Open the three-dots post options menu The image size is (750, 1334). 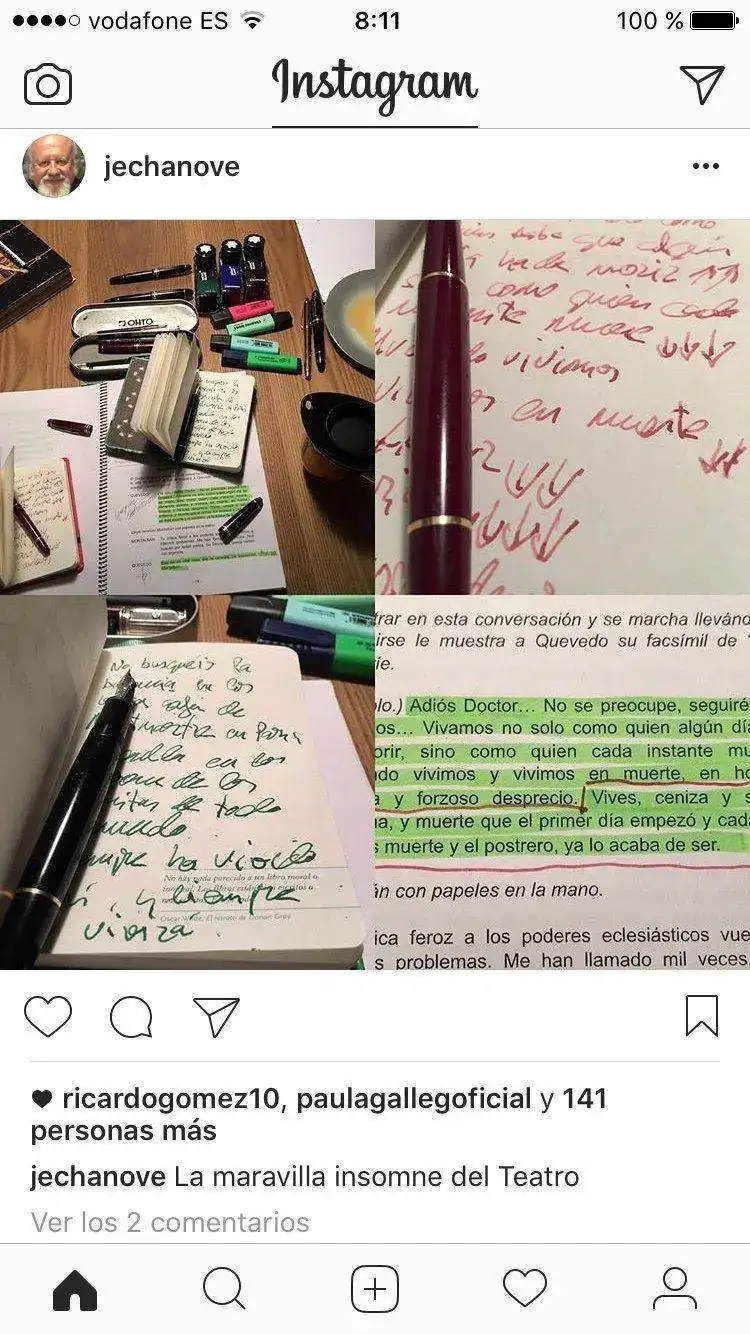point(706,166)
